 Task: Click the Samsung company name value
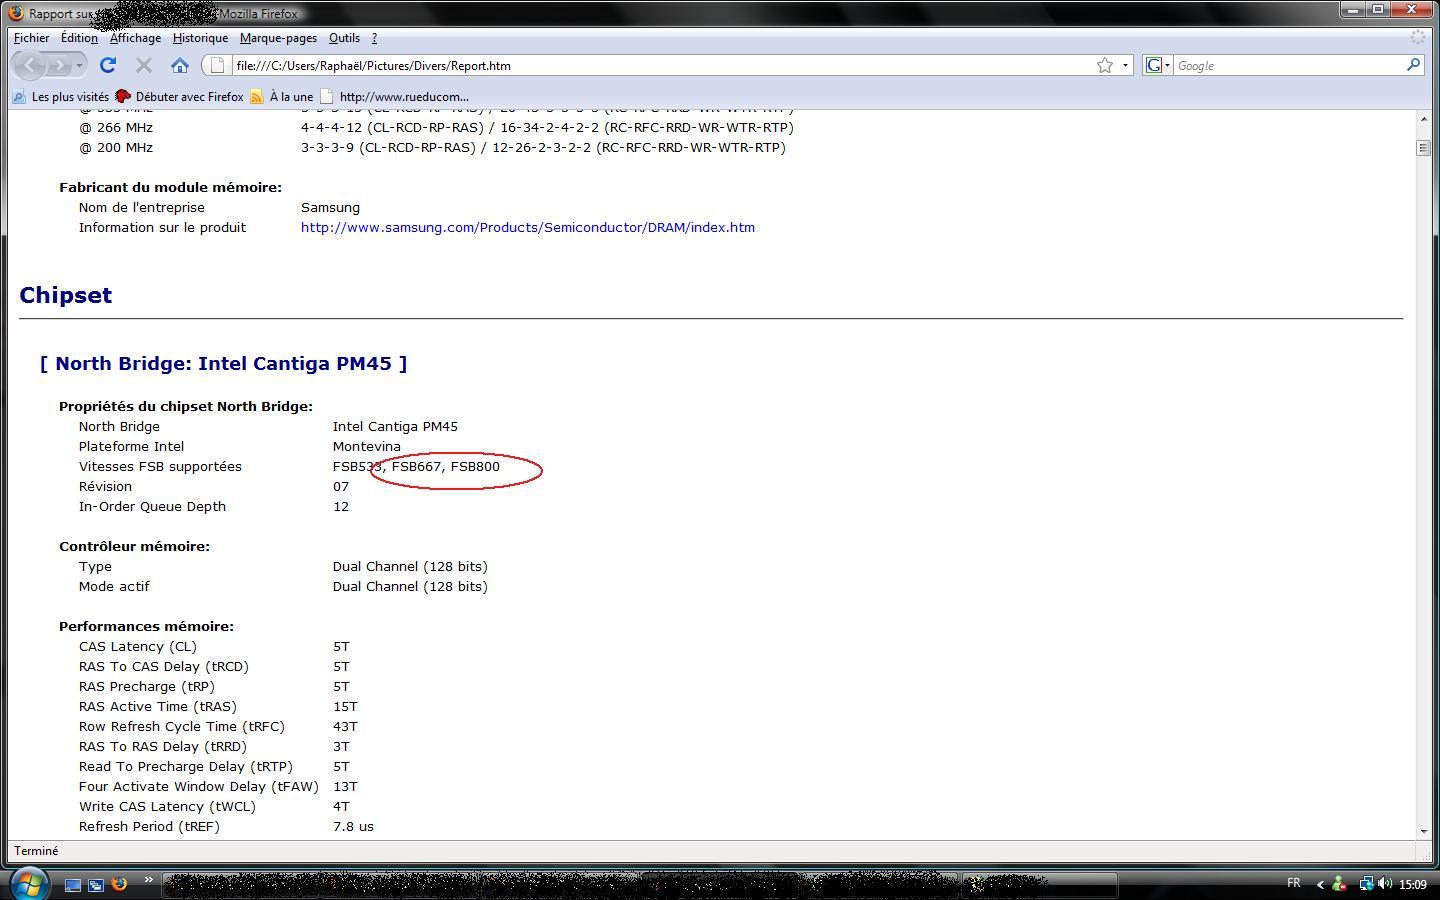(x=330, y=207)
